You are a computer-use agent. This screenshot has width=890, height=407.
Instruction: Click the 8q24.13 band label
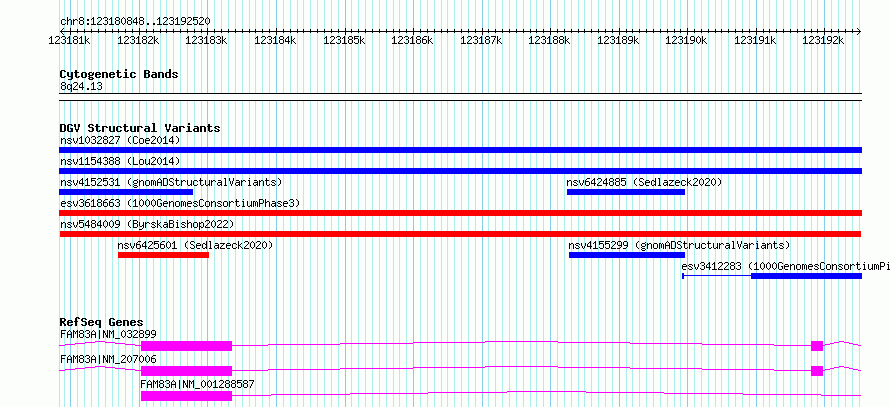(x=82, y=86)
